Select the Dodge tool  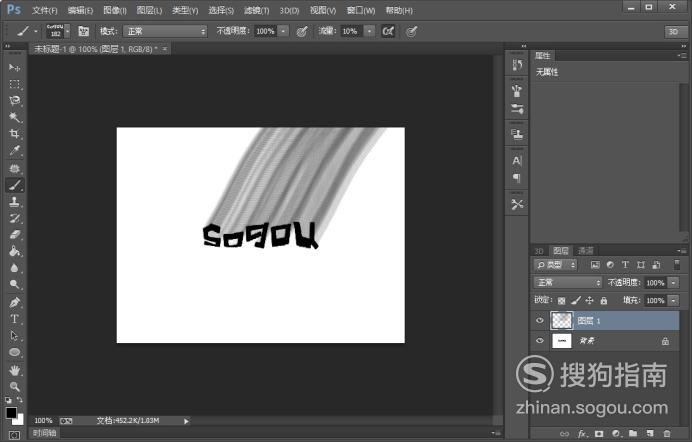(x=15, y=285)
